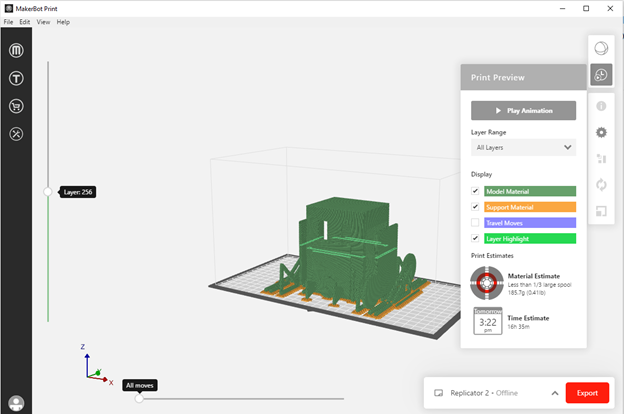This screenshot has width=624, height=414.
Task: Select the arrange tool icon
Action: tap(601, 158)
